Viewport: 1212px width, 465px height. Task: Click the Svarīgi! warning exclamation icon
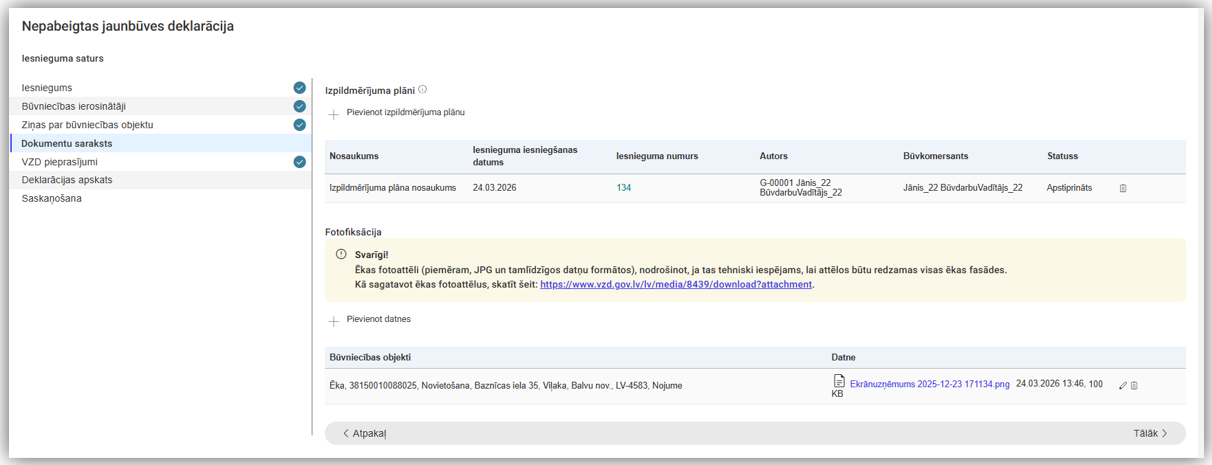click(341, 254)
